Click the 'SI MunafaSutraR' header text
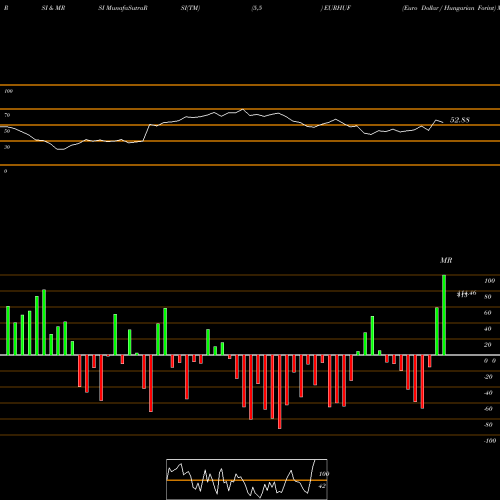The width and height of the screenshot is (500, 500). (123, 8)
